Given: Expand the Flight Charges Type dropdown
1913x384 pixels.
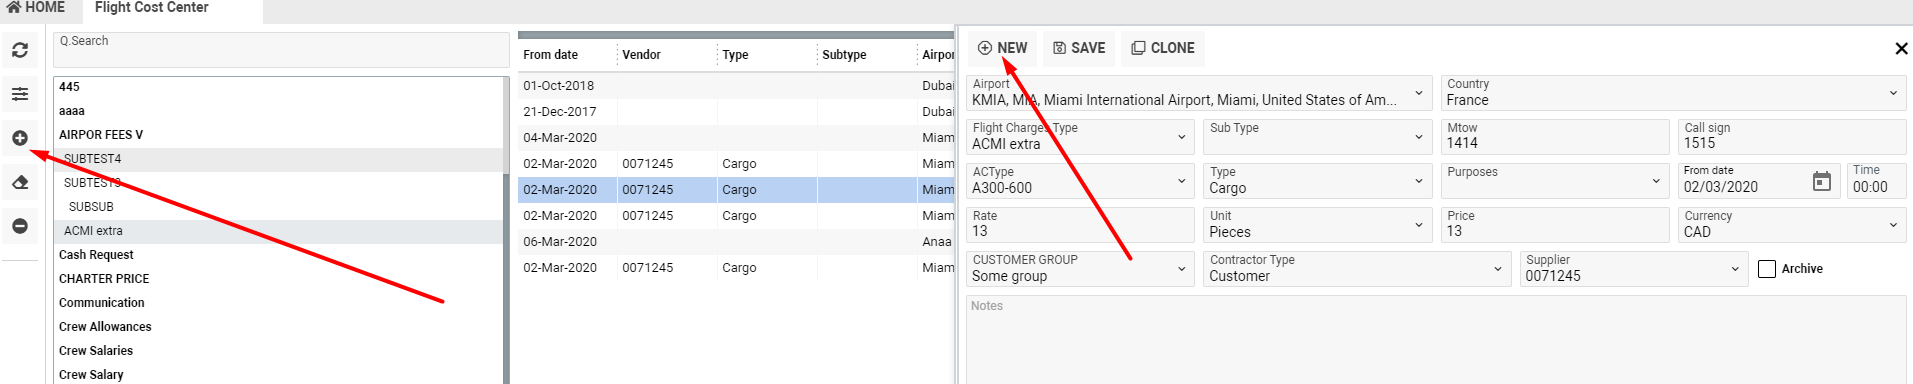Looking at the screenshot, I should point(1182,137).
